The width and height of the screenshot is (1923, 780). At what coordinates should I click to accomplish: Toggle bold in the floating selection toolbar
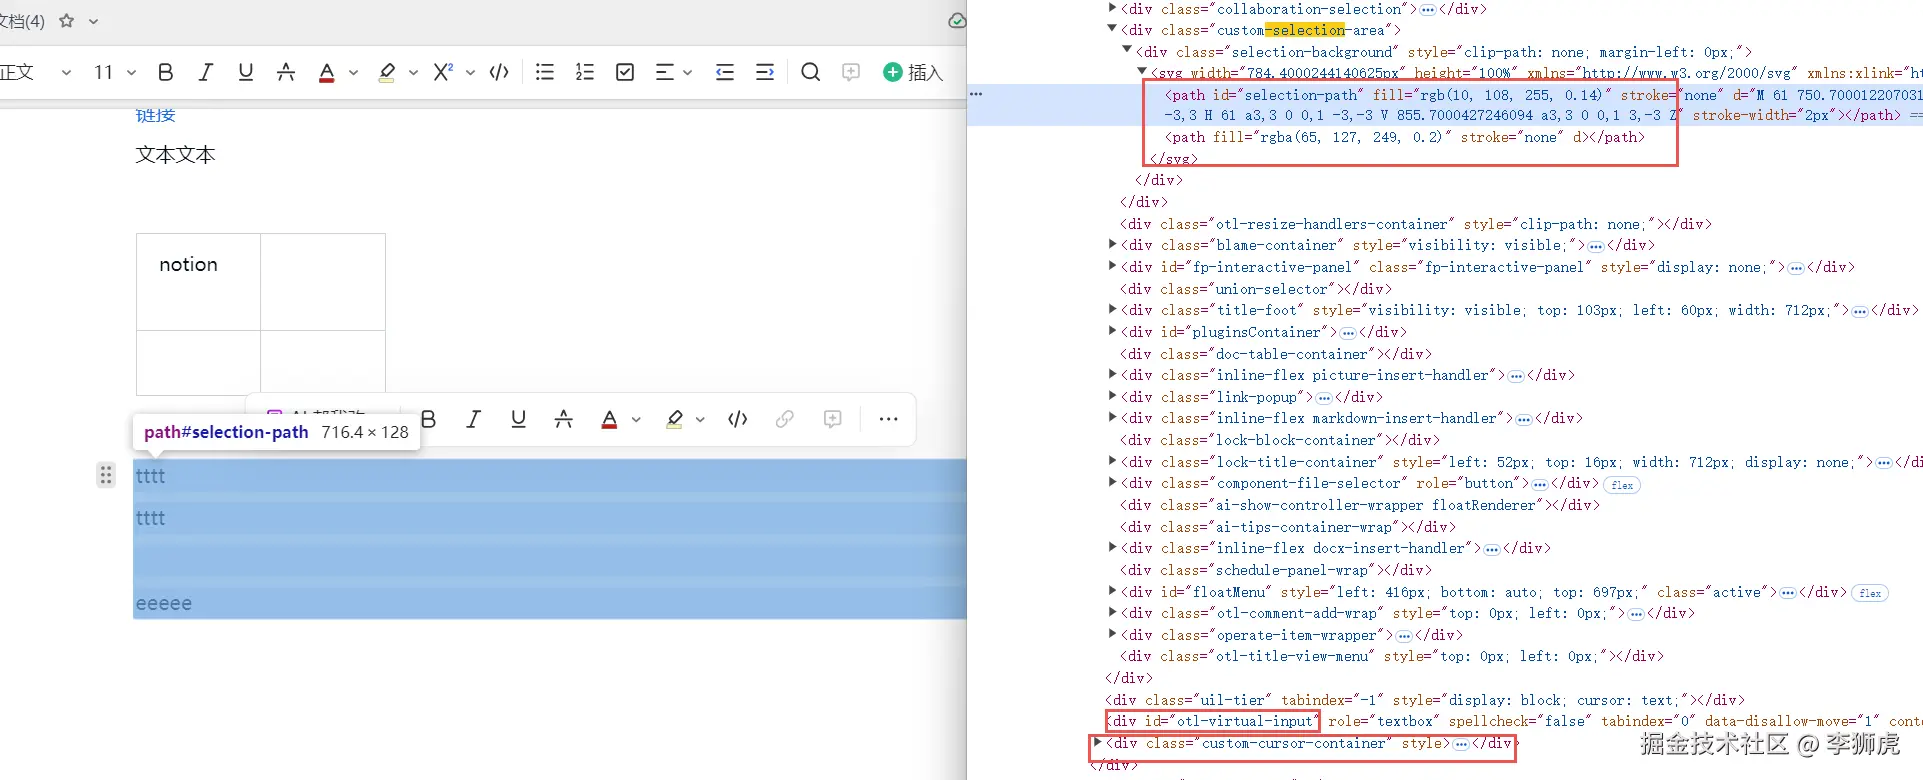click(429, 419)
